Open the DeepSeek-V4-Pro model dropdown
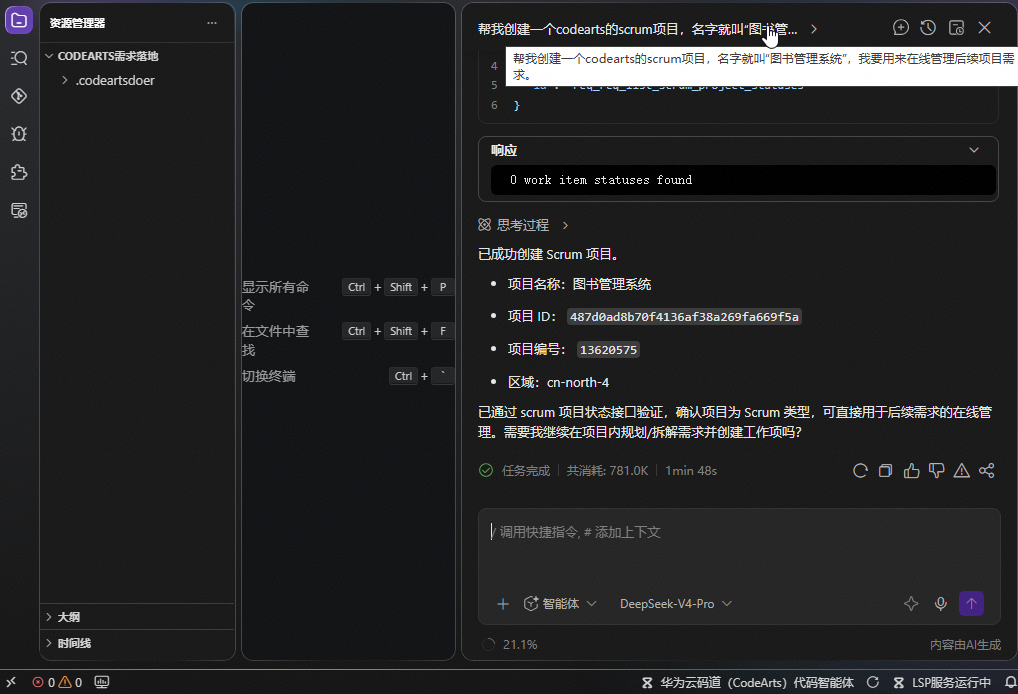Screen dimensions: 1018x694 pos(676,604)
